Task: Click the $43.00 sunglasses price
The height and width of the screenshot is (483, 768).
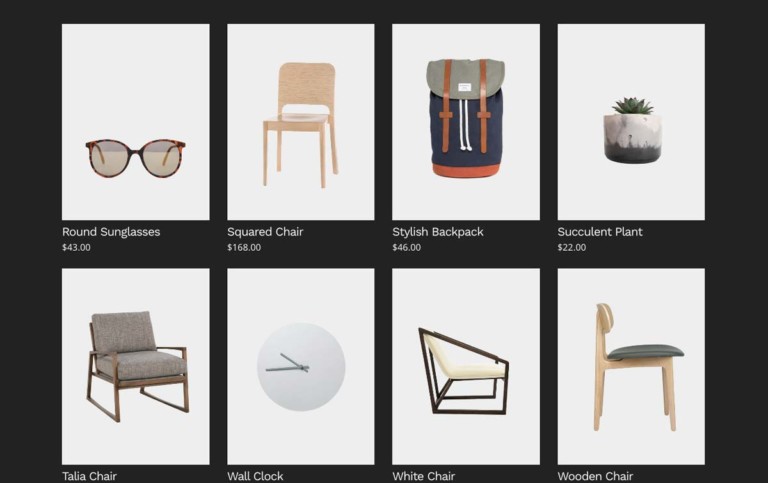Action: [x=76, y=247]
